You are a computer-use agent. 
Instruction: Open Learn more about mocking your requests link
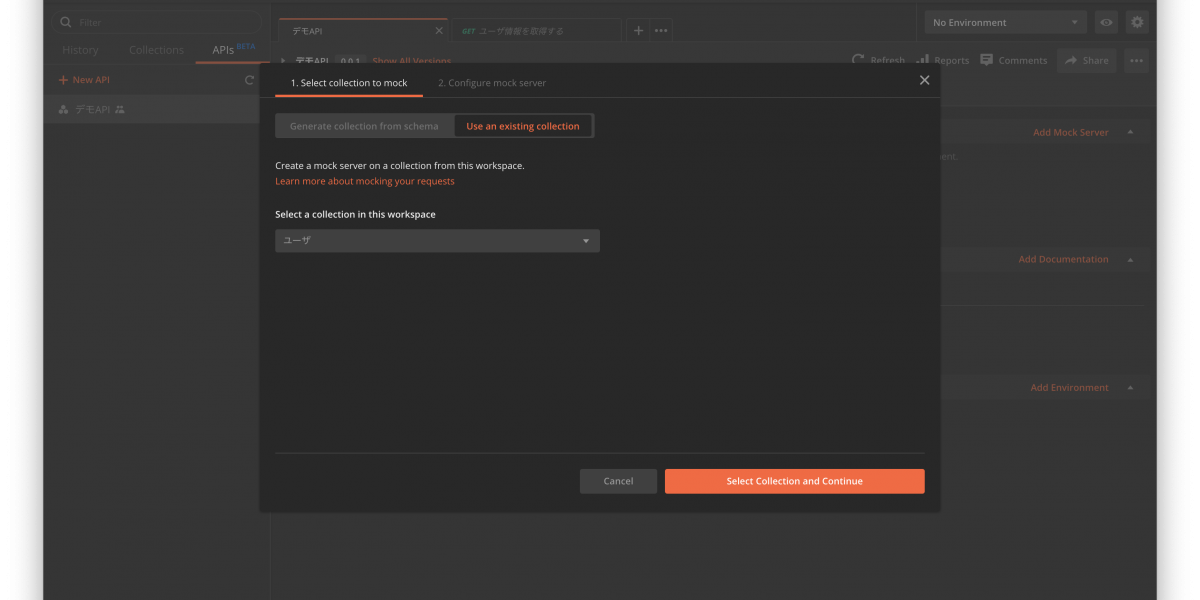[365, 181]
